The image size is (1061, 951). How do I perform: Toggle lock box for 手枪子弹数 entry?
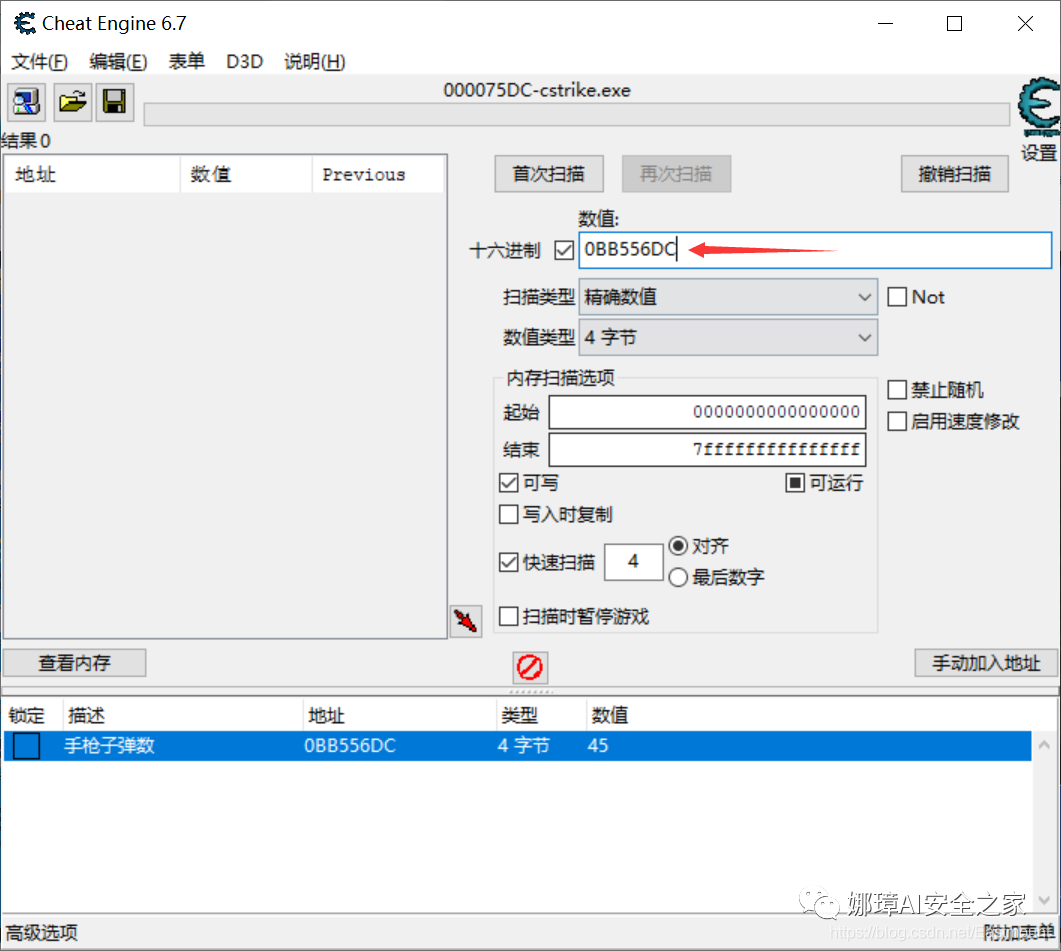click(x=26, y=745)
